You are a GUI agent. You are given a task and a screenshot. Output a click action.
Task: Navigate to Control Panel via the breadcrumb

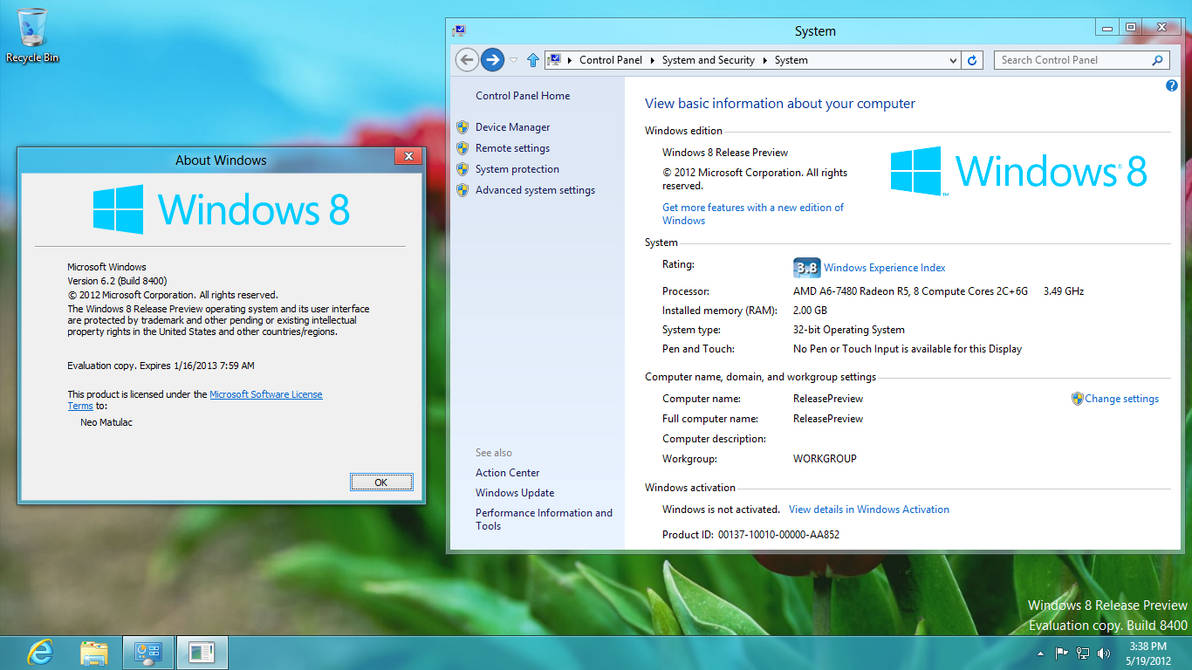(611, 60)
